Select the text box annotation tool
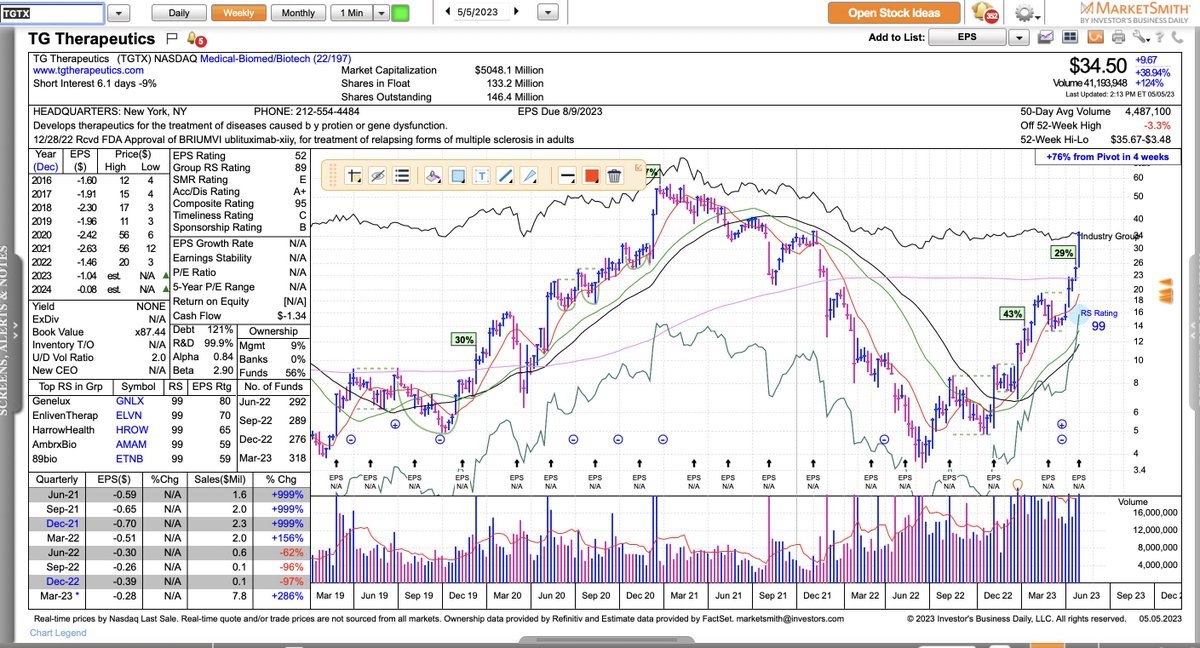Image resolution: width=1200 pixels, height=648 pixels. coord(481,176)
